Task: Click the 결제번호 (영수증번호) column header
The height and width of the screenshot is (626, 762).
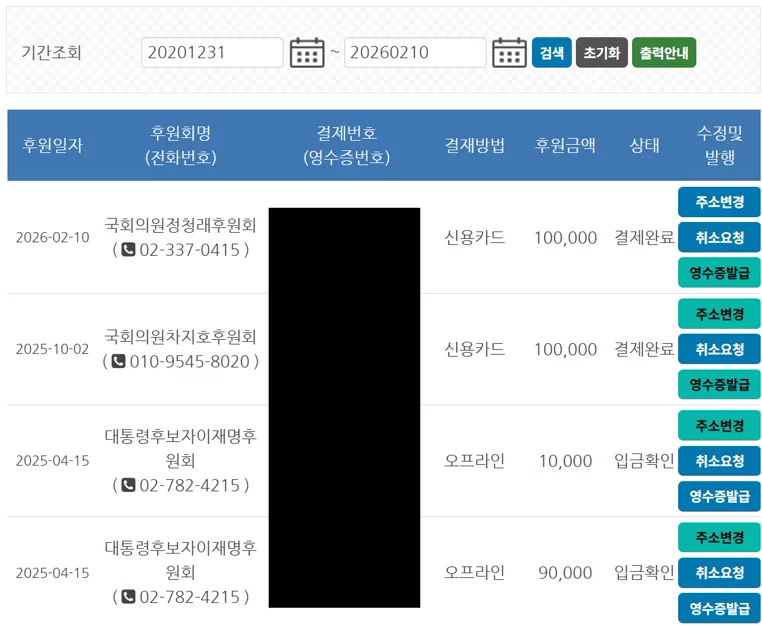Action: click(346, 145)
